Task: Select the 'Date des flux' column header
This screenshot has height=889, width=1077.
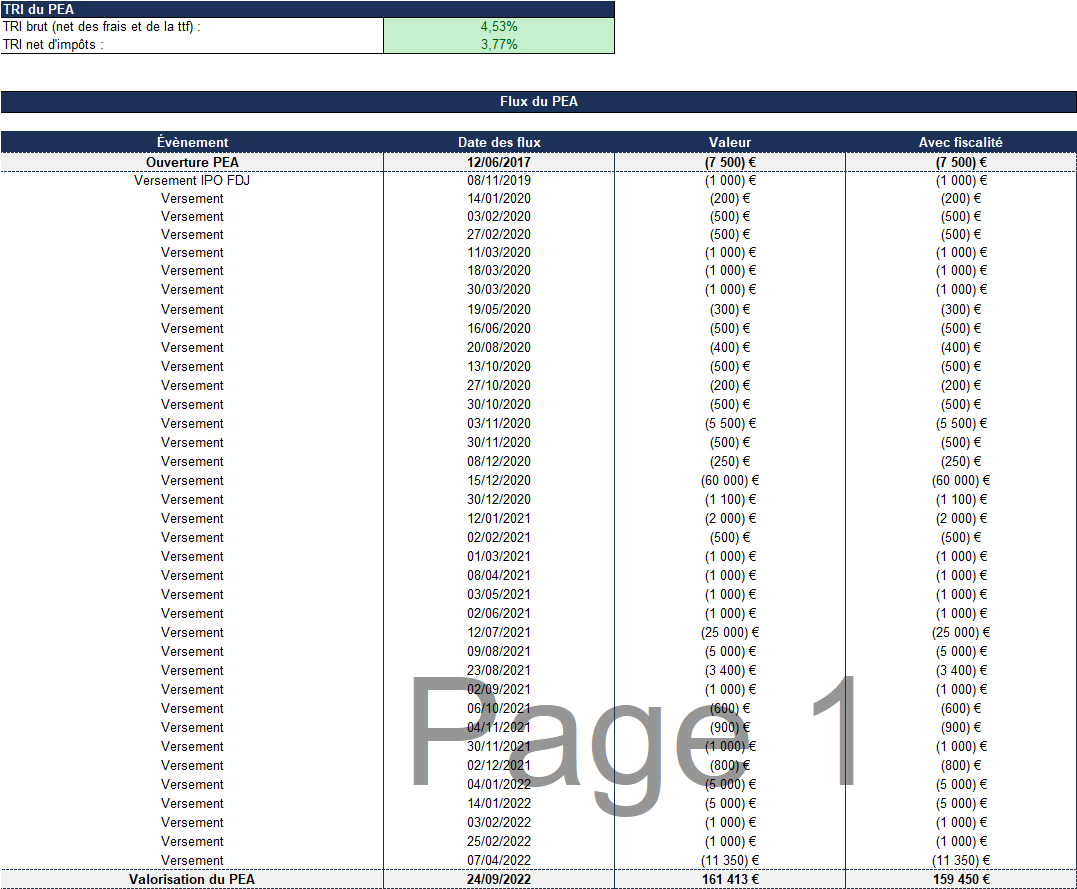Action: [499, 142]
